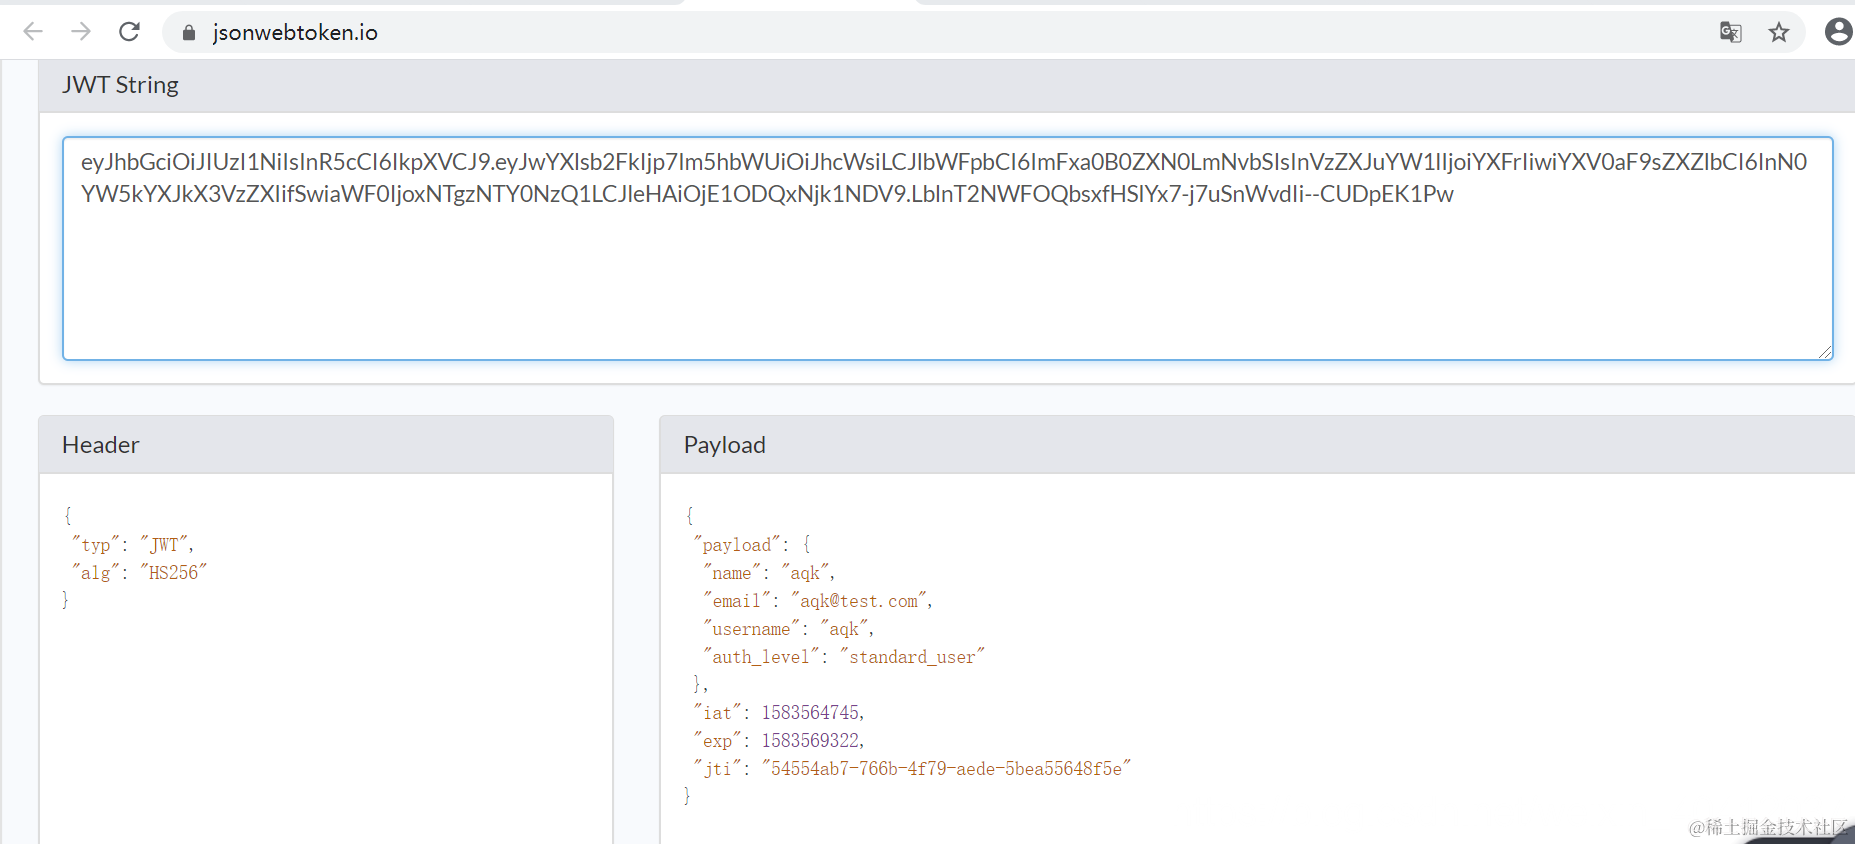The image size is (1855, 844).
Task: Click the Payload panel heading
Action: 725,445
